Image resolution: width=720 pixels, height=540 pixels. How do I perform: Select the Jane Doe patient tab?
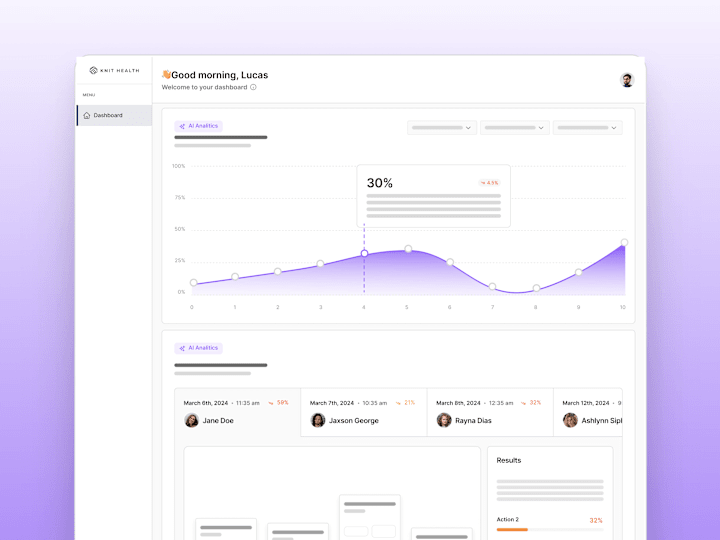point(237,412)
